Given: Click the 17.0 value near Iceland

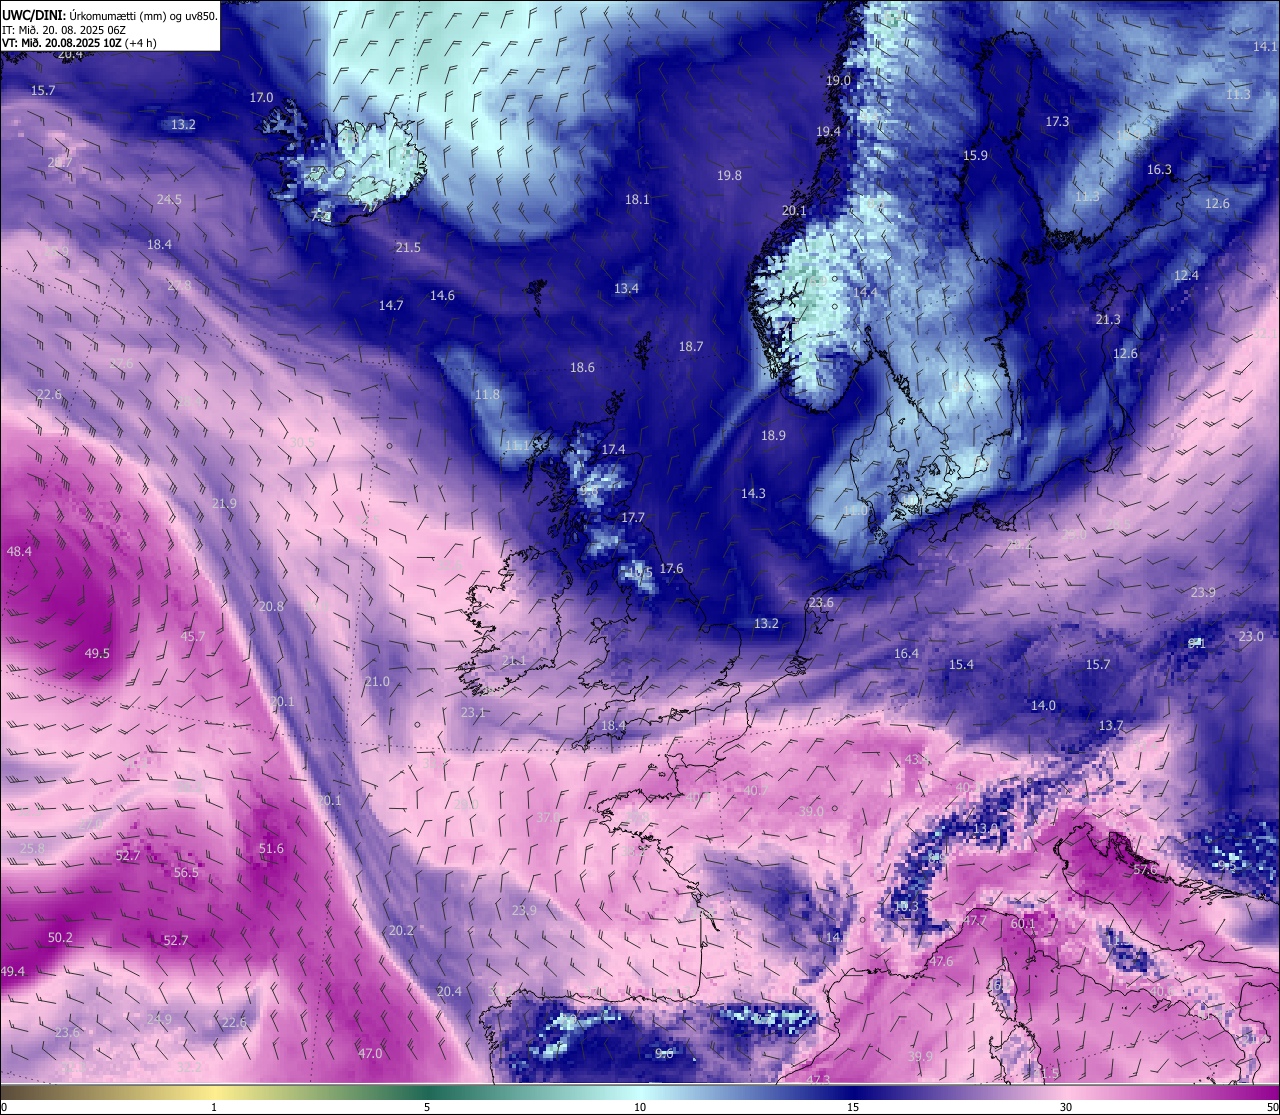Looking at the screenshot, I should pyautogui.click(x=261, y=98).
